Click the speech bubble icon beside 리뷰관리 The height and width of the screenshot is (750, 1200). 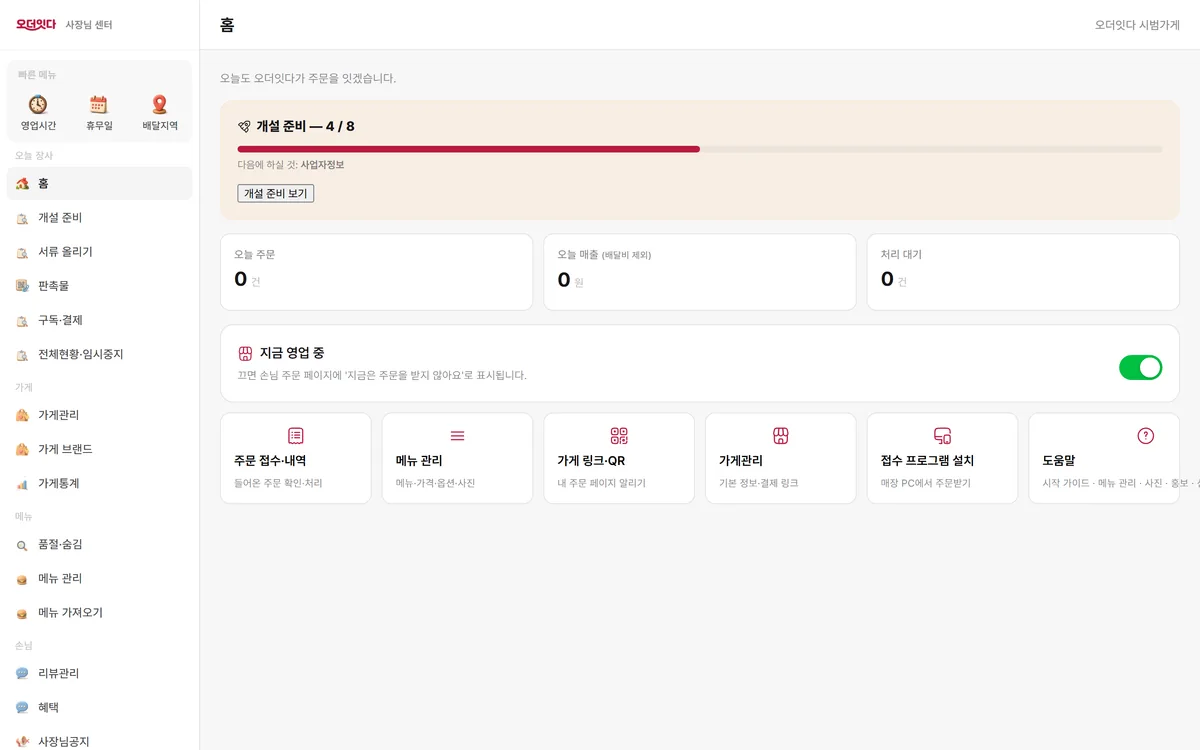point(22,674)
